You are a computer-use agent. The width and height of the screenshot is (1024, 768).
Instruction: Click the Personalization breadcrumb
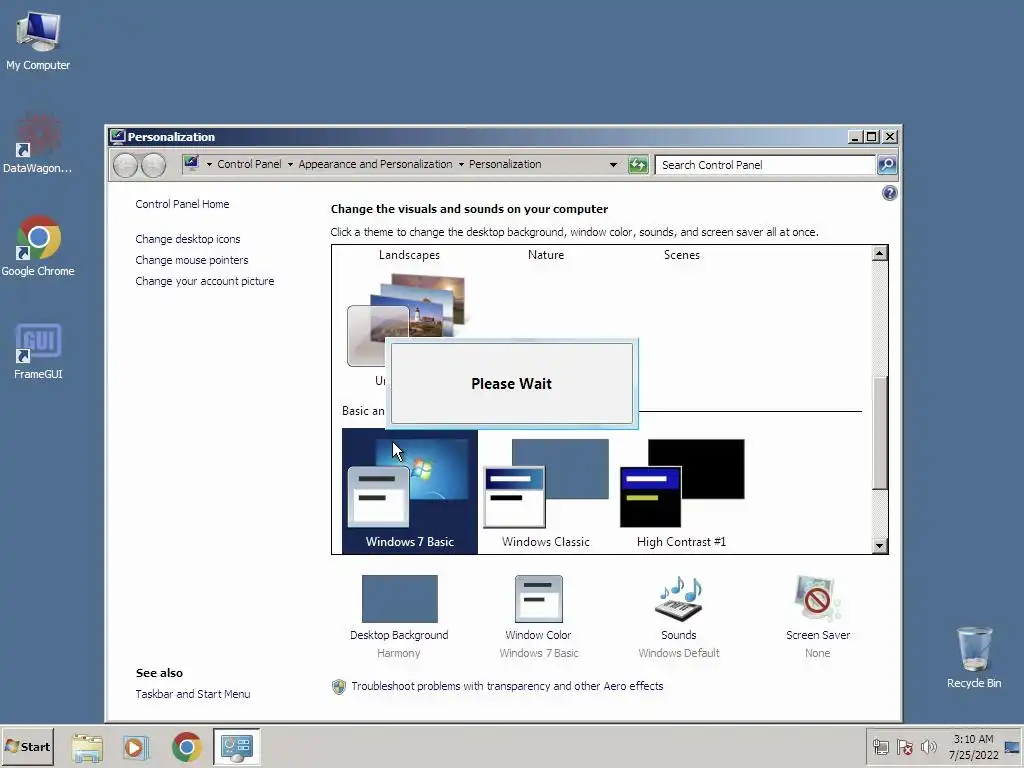click(505, 164)
